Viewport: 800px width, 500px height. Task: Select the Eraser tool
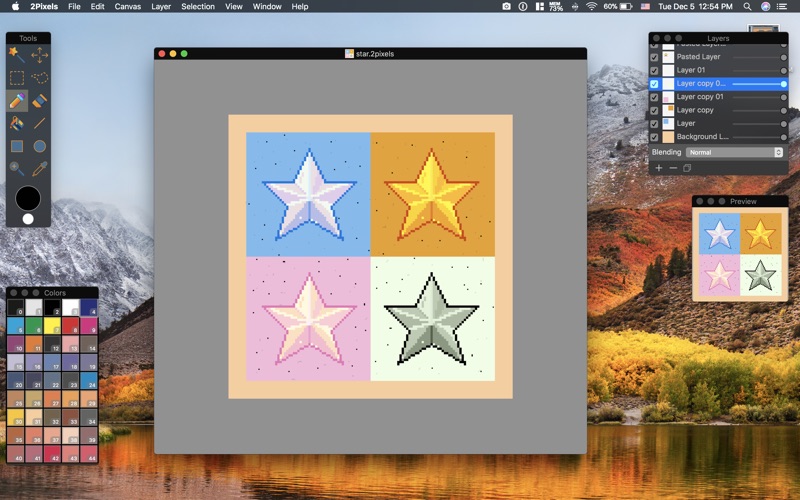coord(39,101)
